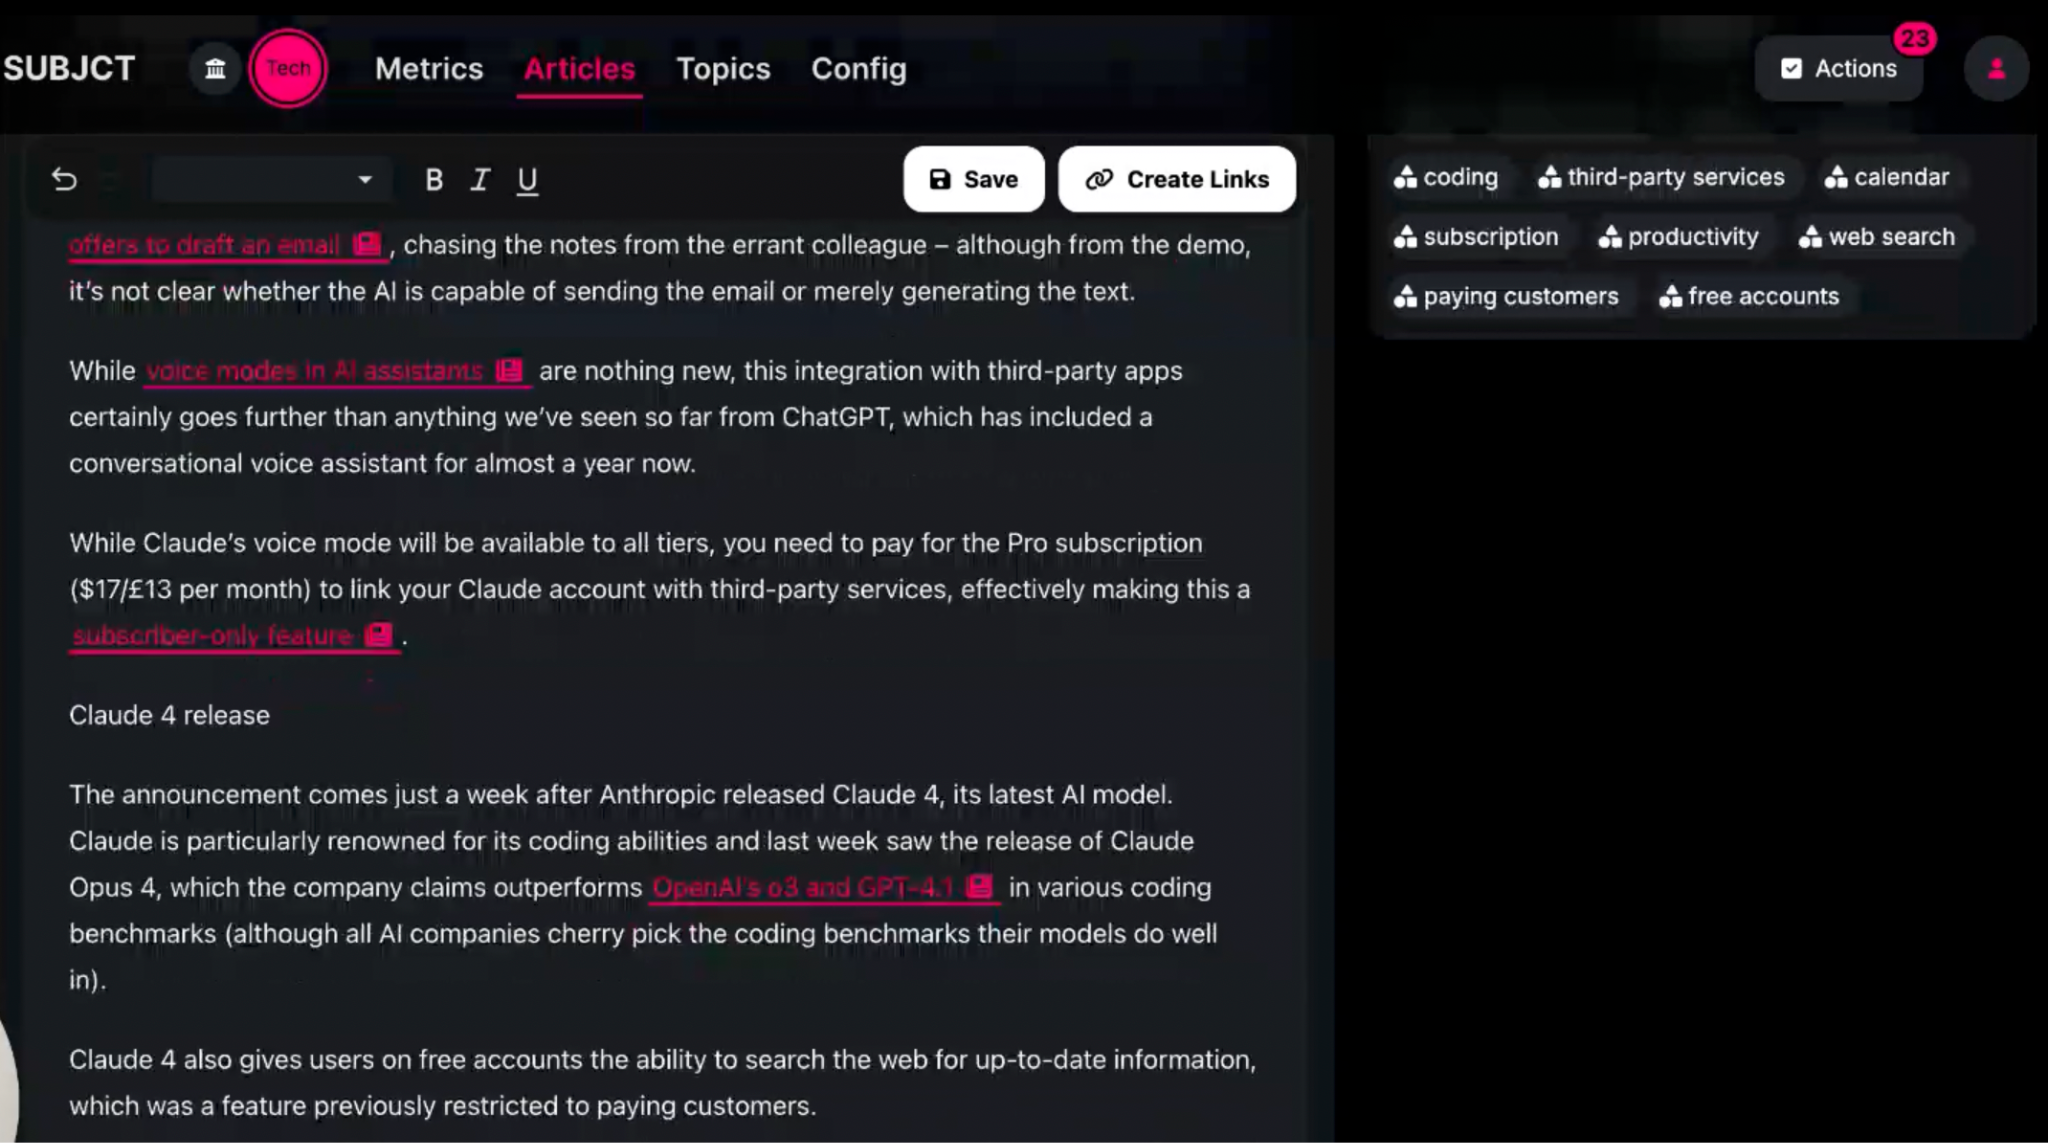Click the paragraph starting 'The announcement comes just'

coord(643,887)
